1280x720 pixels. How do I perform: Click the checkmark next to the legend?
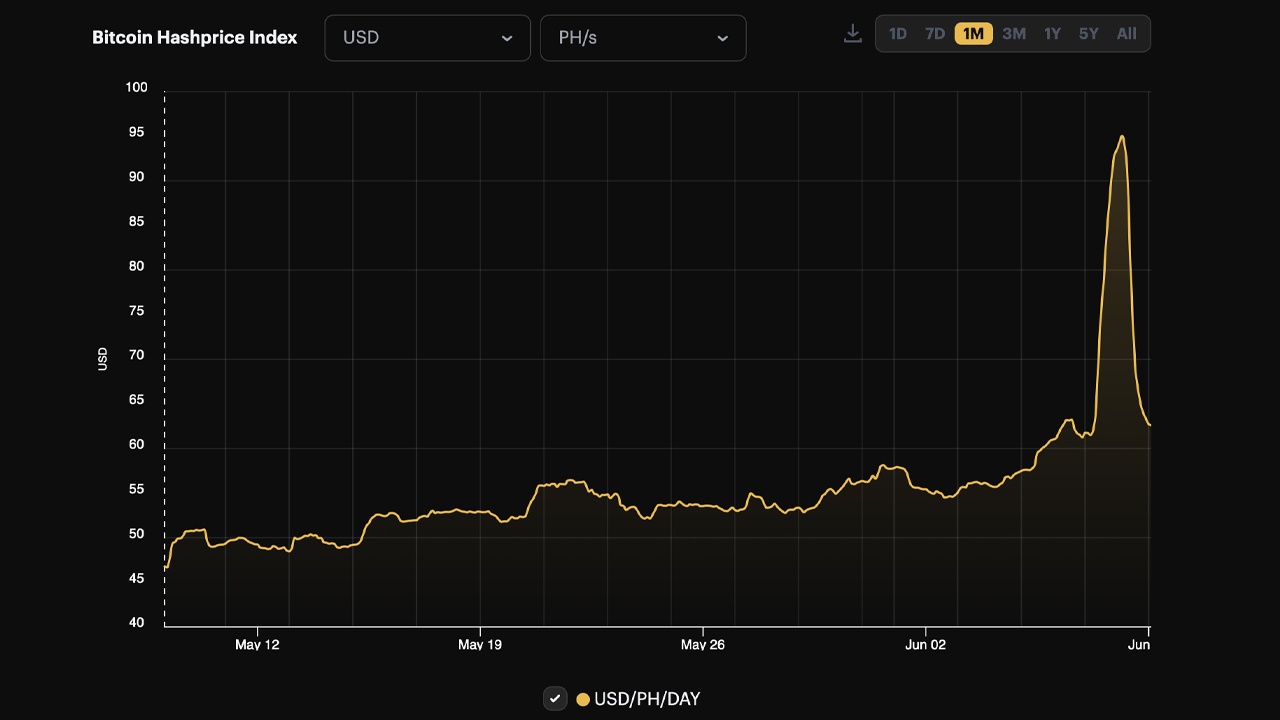555,698
